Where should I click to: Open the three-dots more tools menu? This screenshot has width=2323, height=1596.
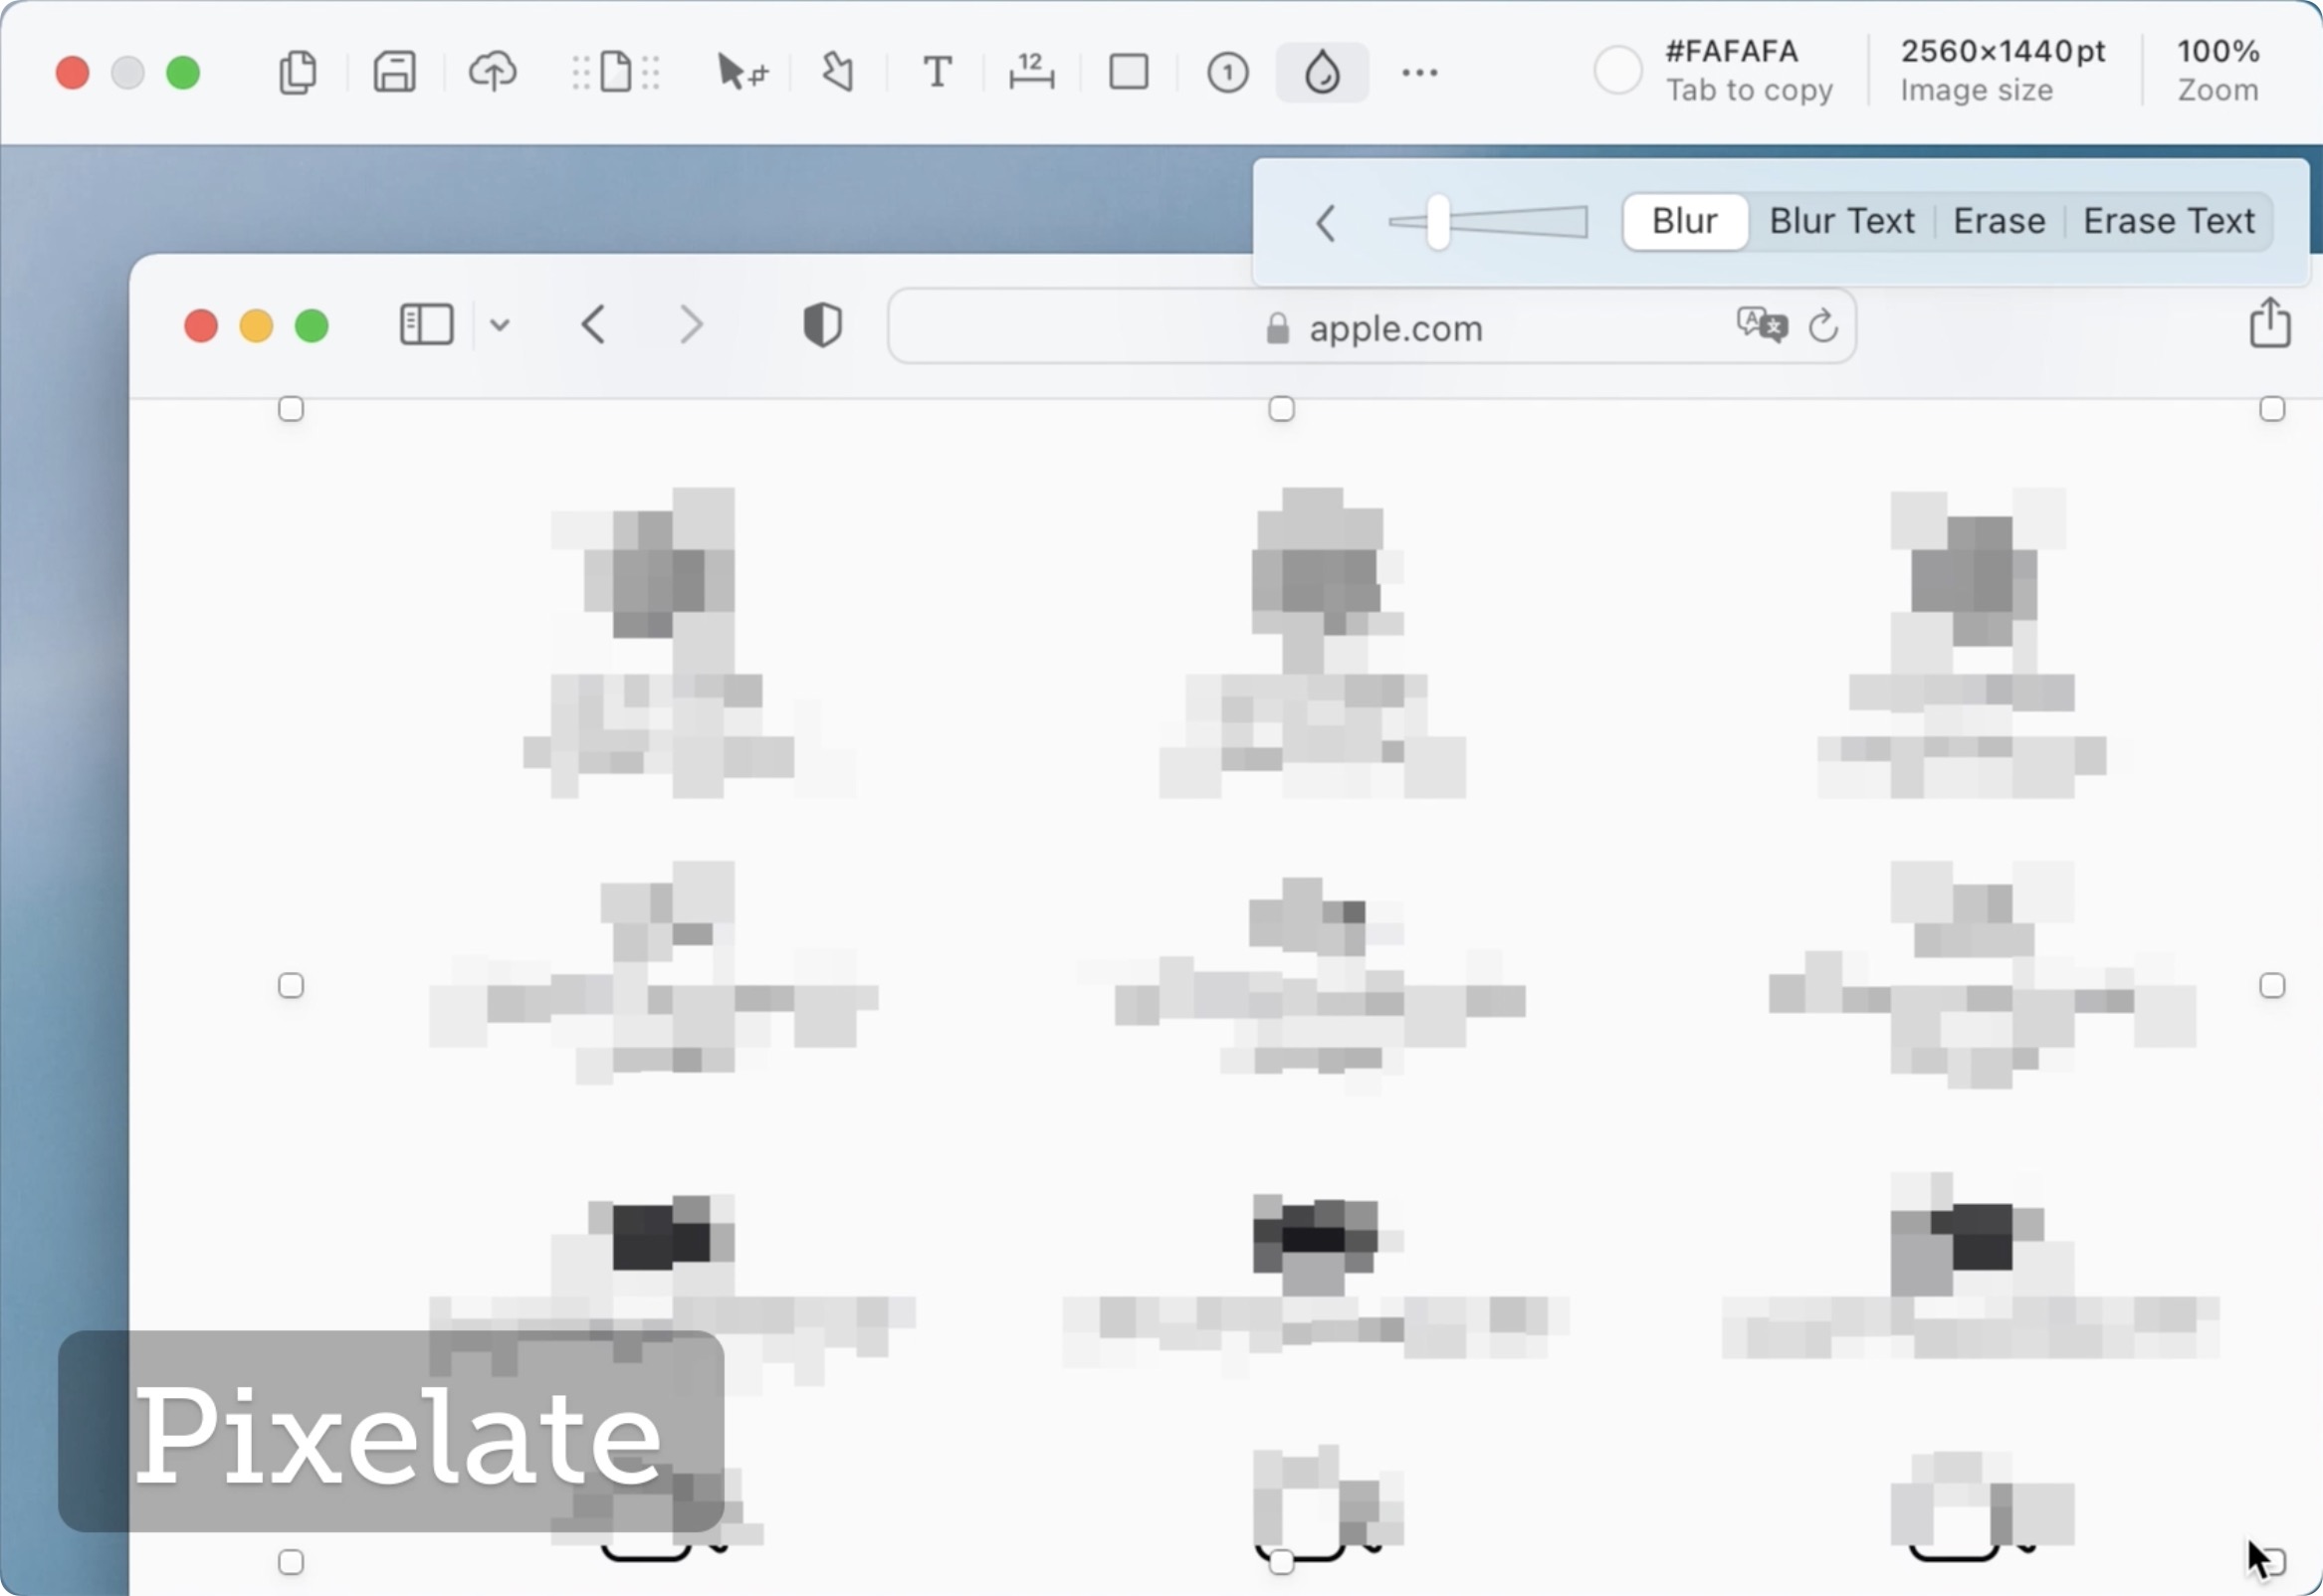click(x=1419, y=72)
